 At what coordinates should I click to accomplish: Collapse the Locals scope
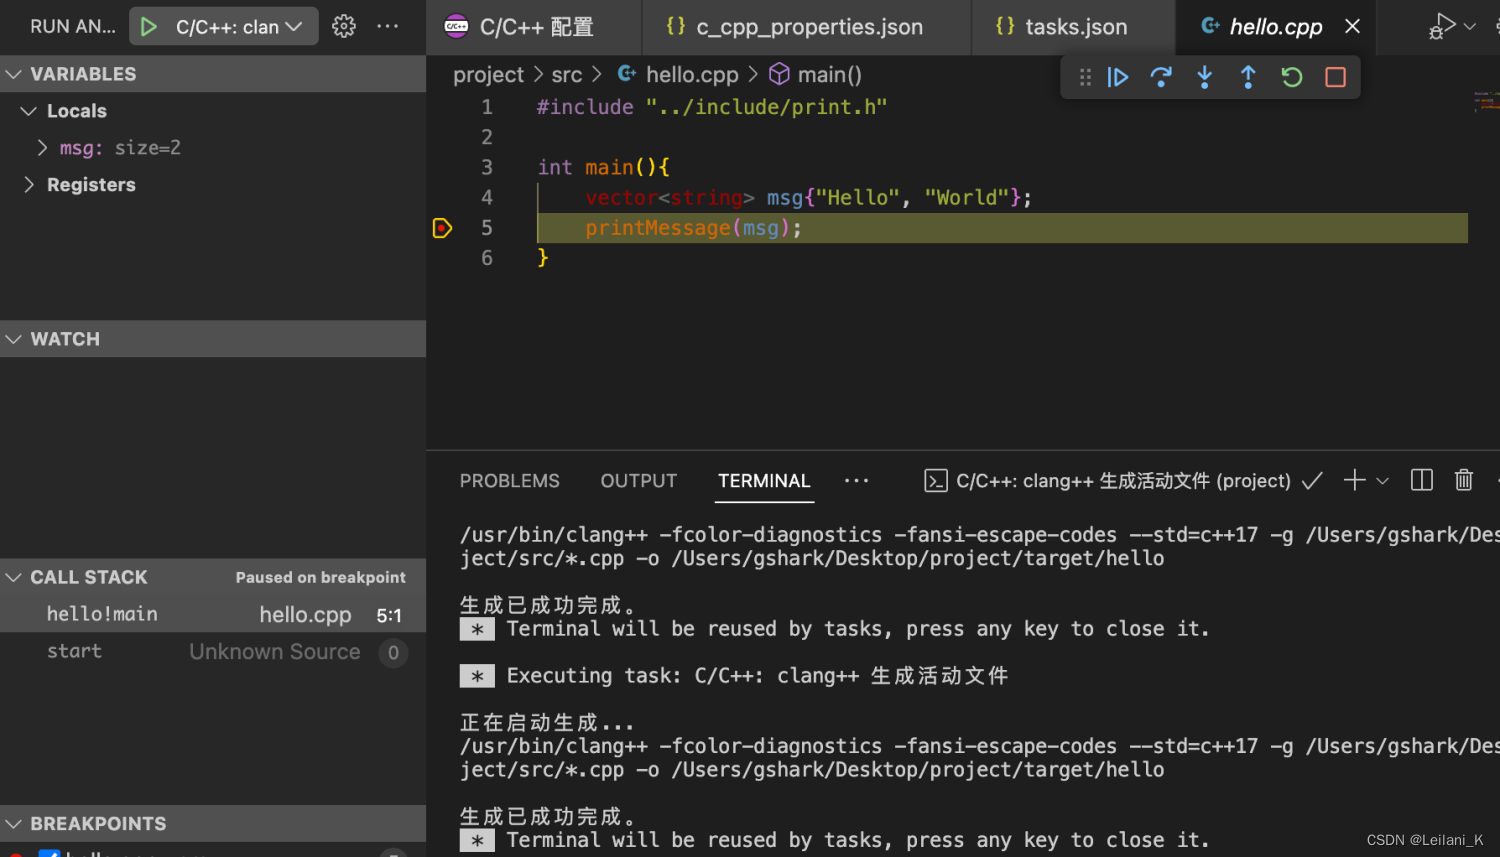coord(213,111)
